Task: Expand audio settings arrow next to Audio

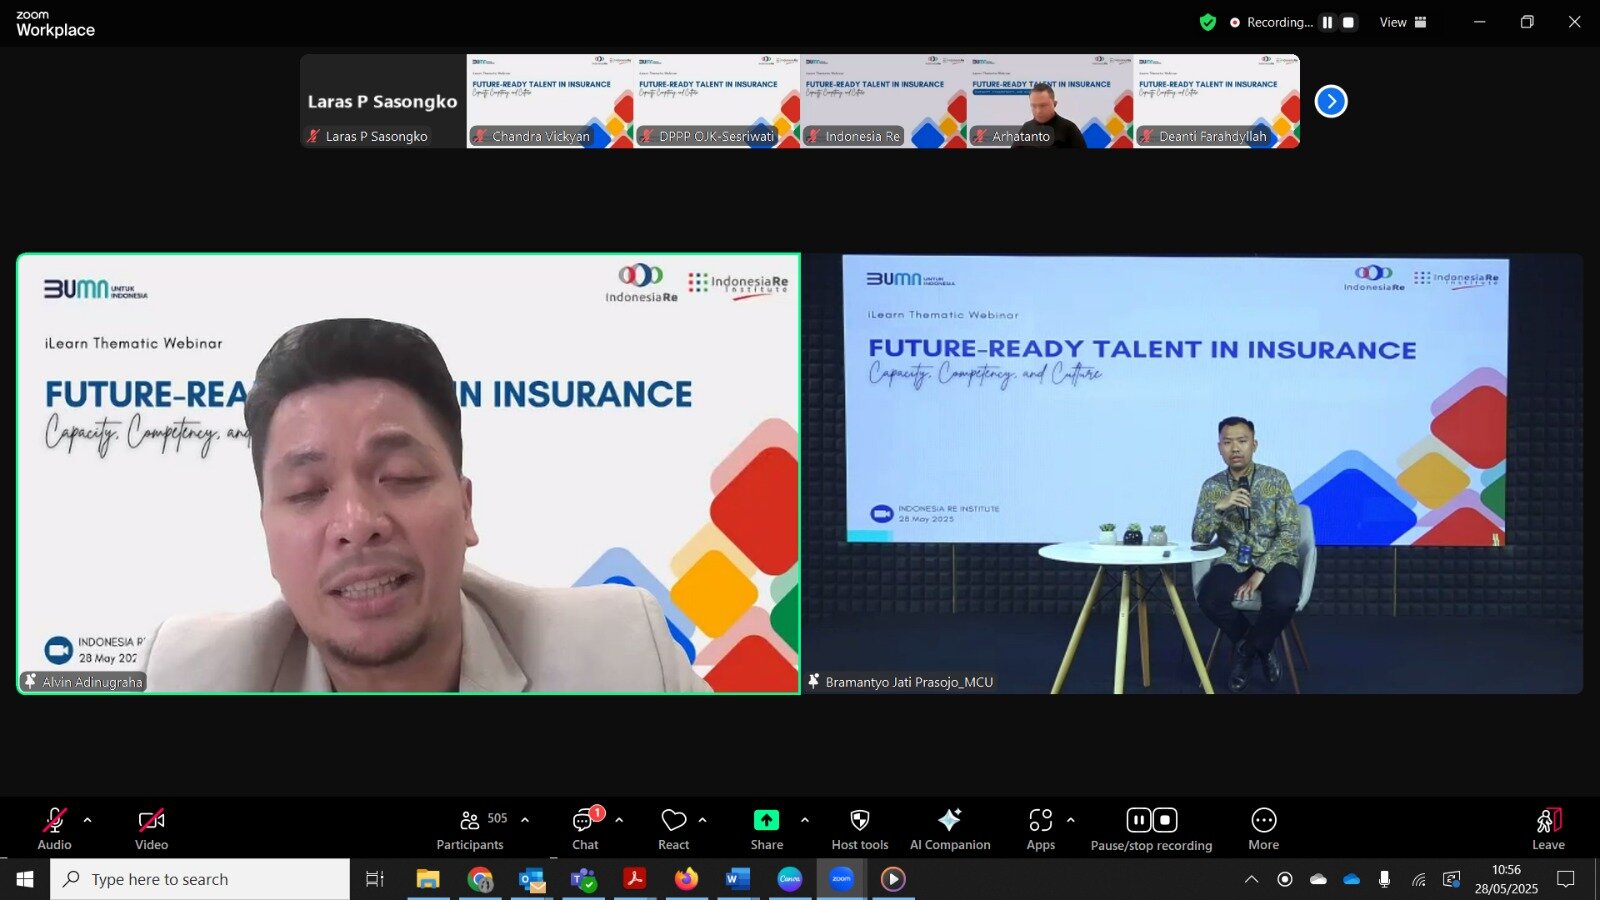Action: point(88,820)
